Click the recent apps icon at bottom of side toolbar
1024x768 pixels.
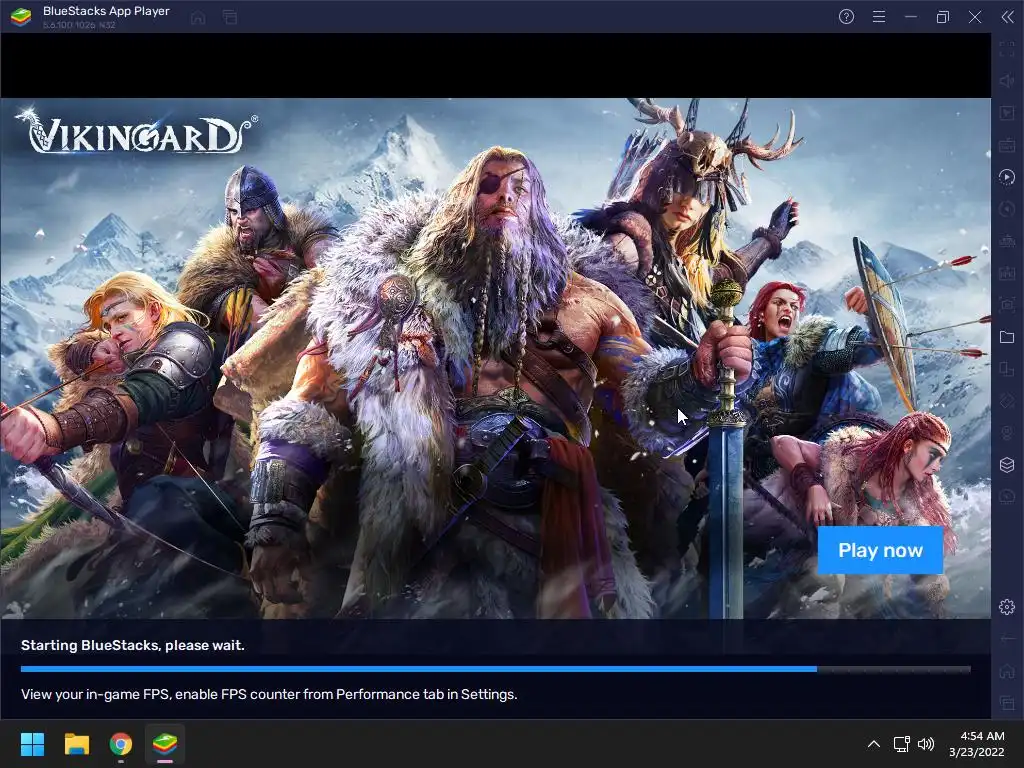[1007, 703]
